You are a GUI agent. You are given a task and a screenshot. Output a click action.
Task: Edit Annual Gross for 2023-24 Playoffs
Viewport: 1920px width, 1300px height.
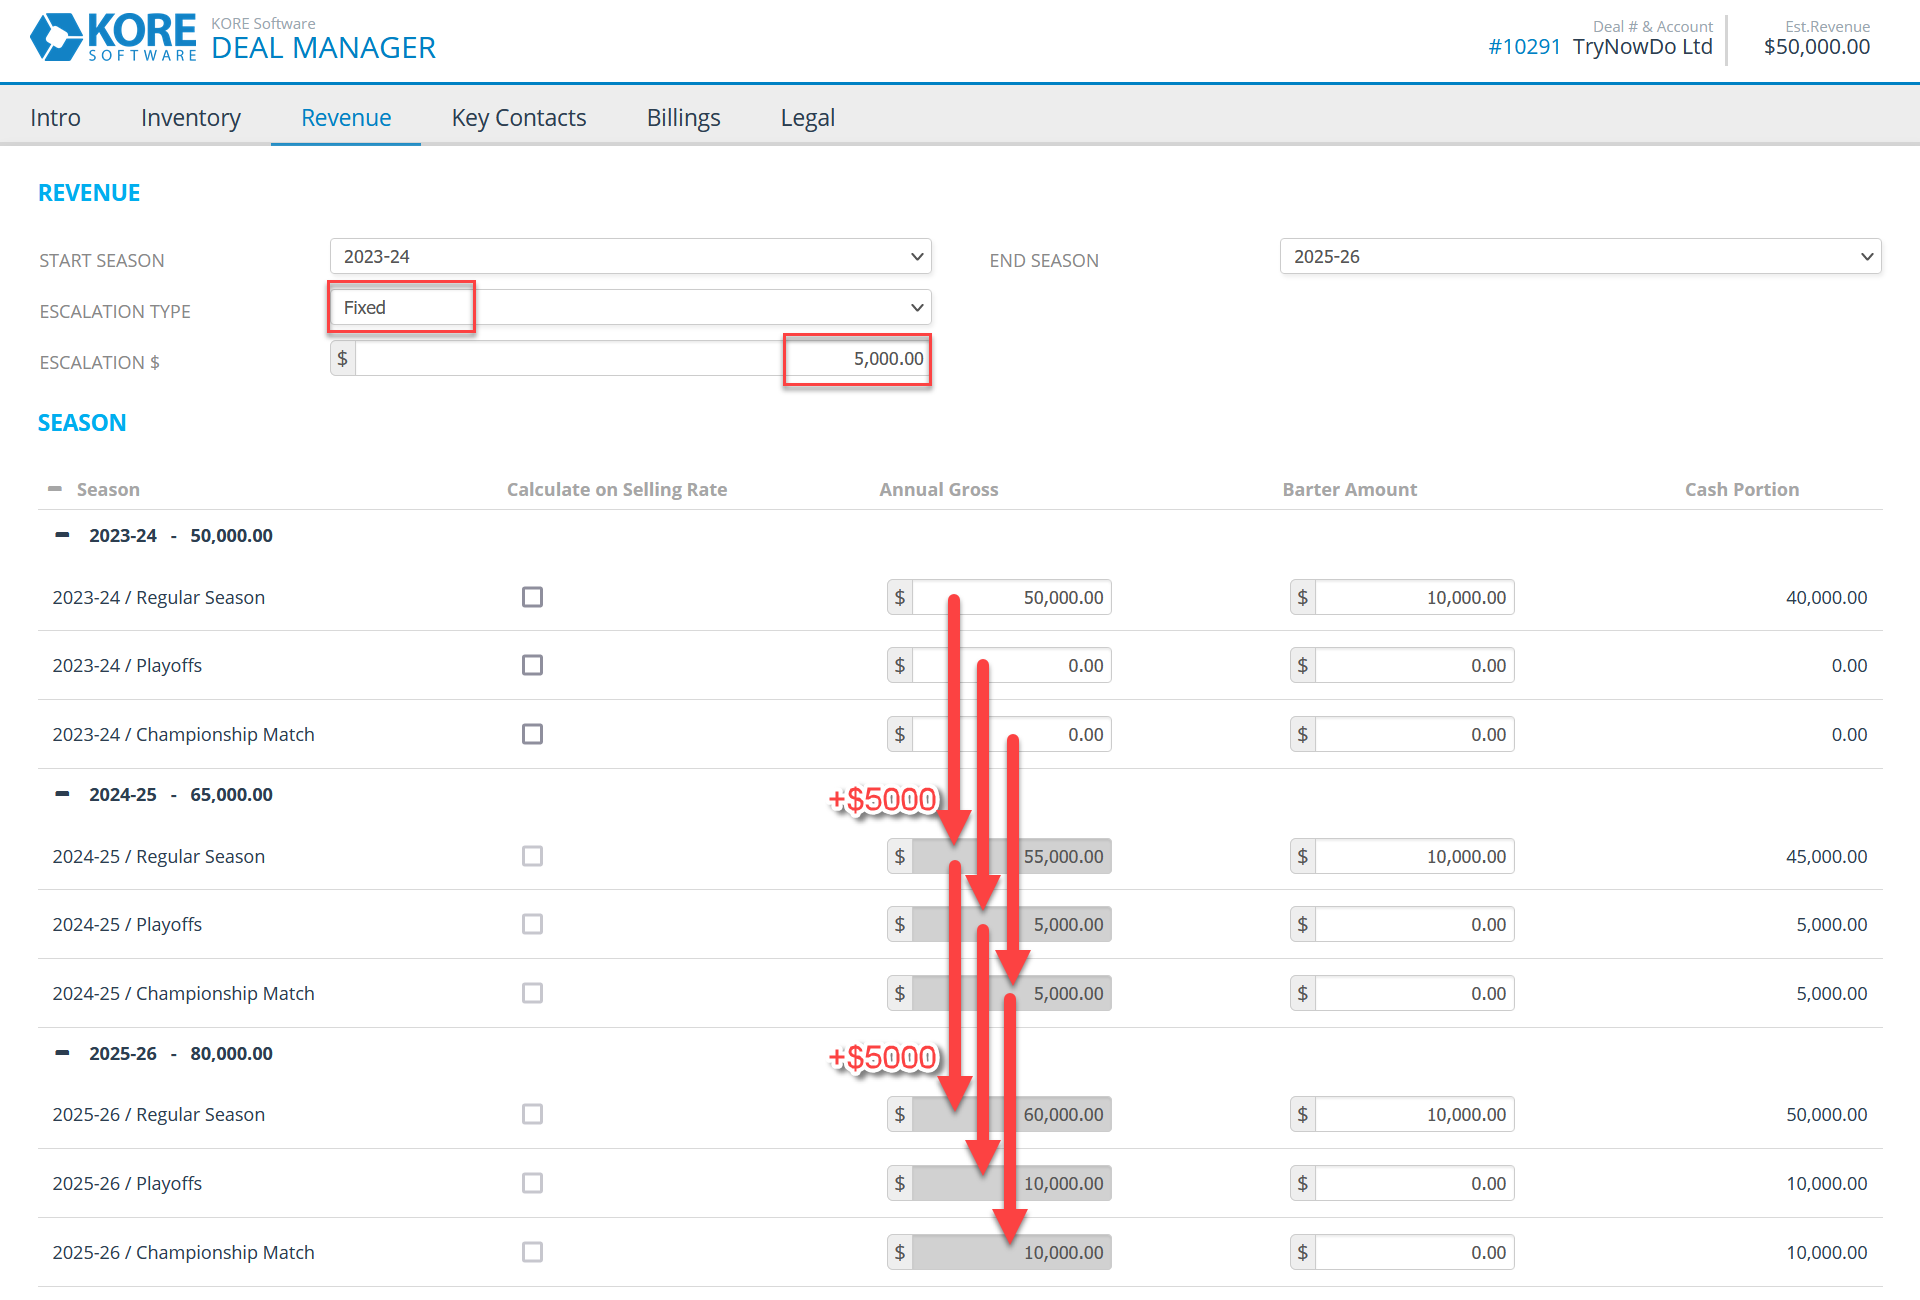(1012, 665)
